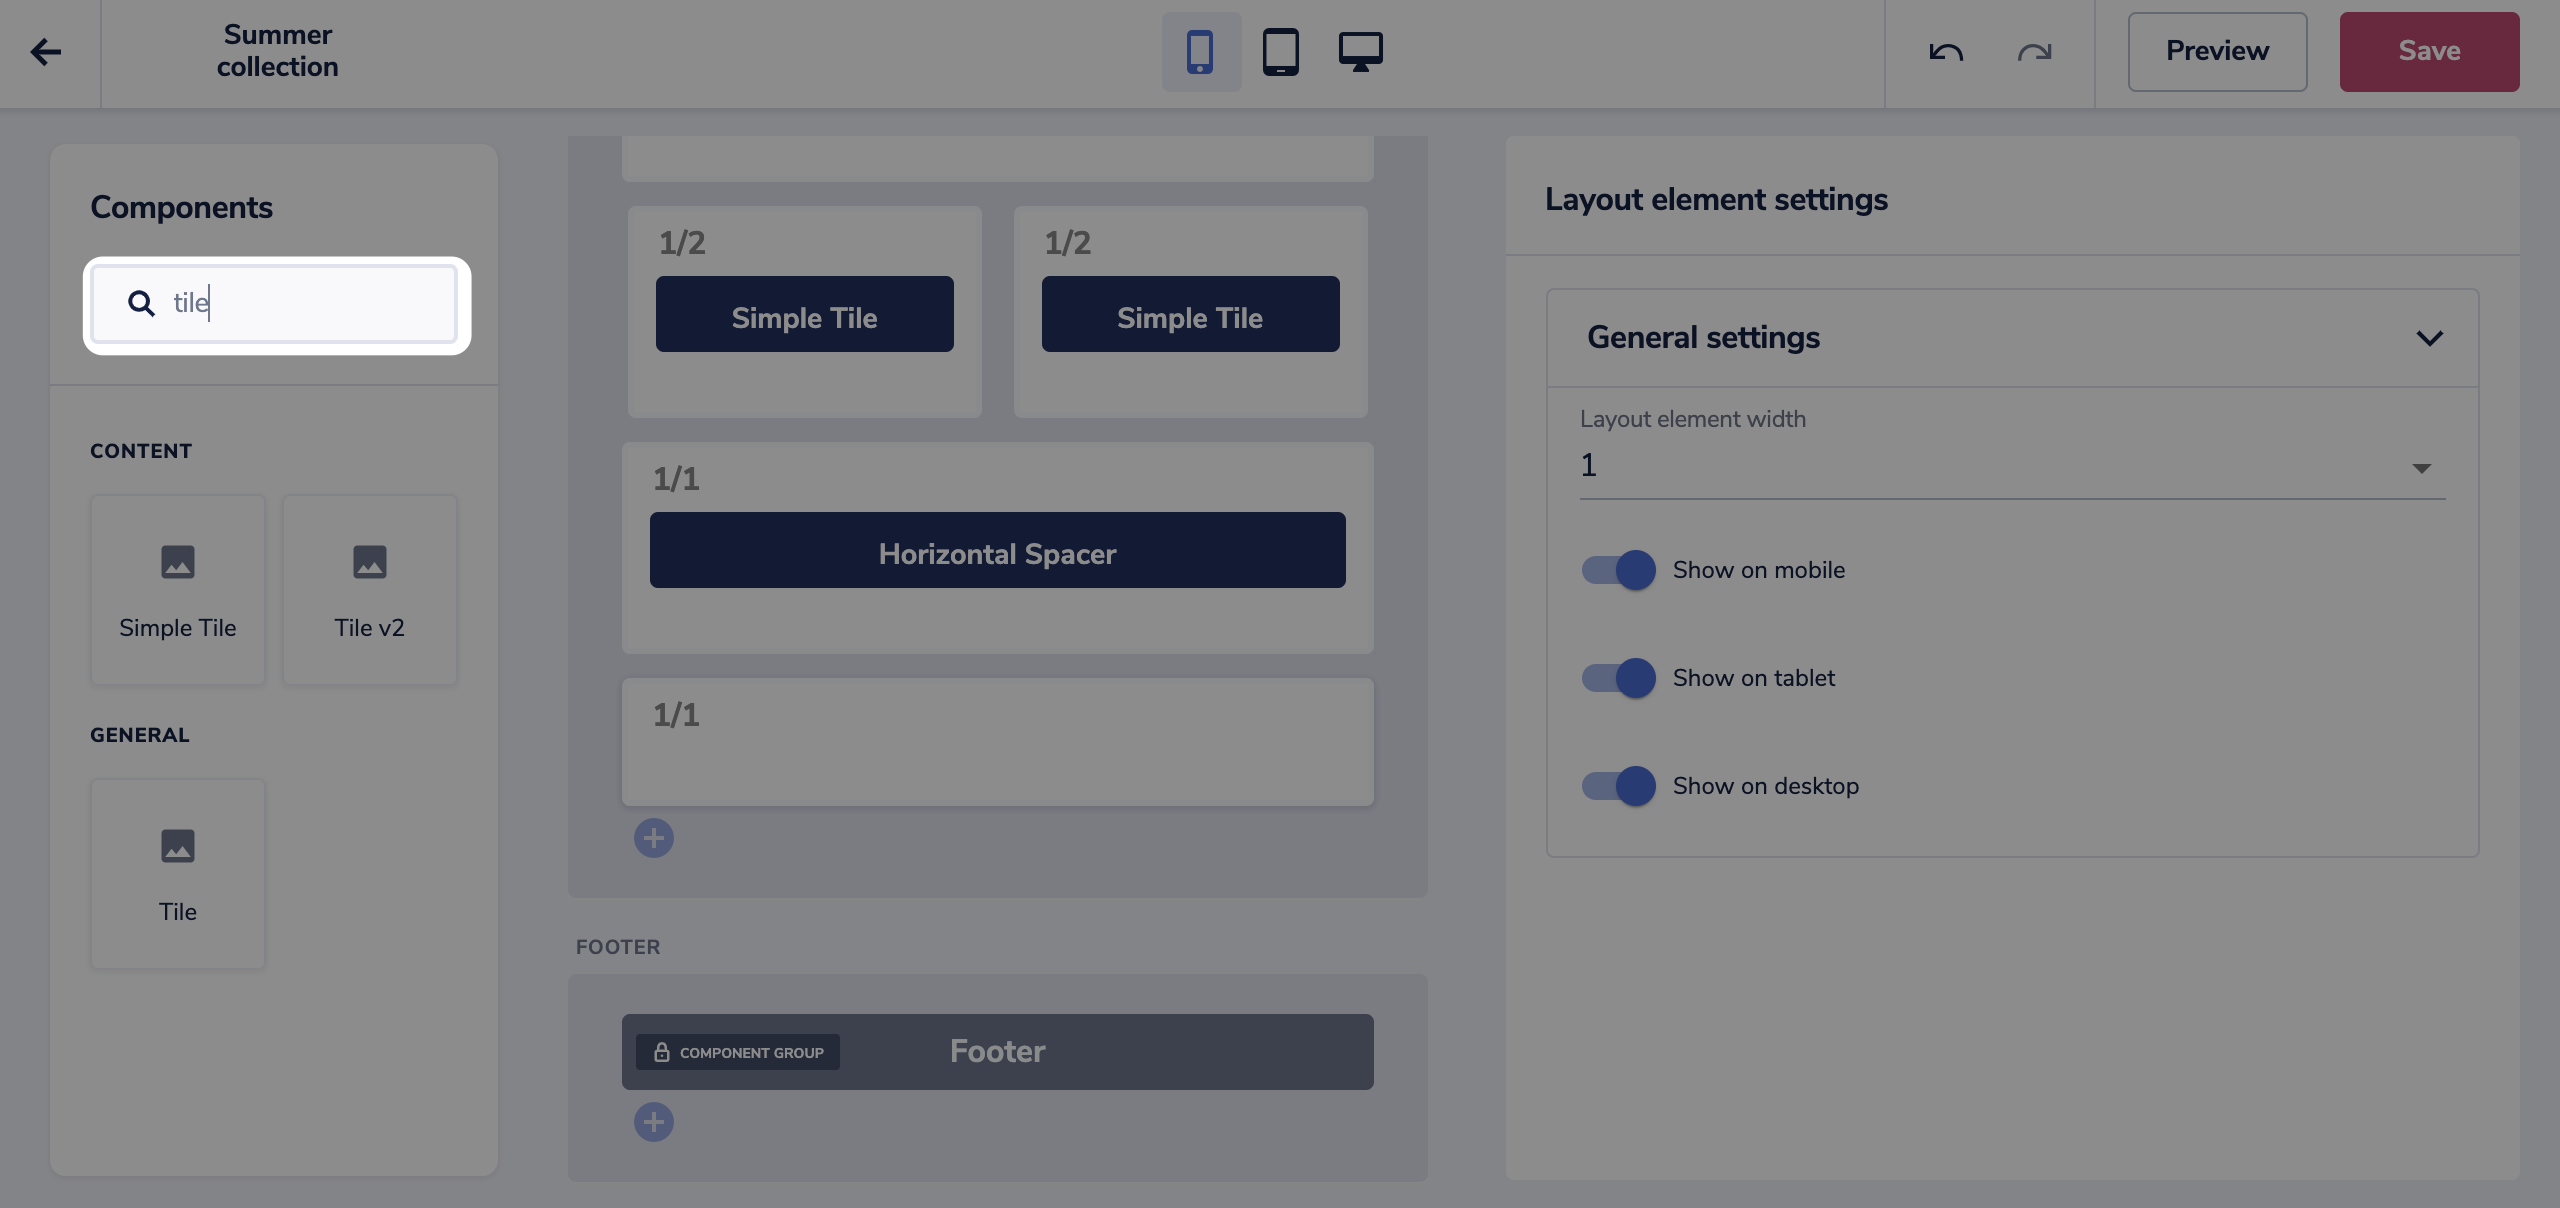Click the FOOTER section label
Screen dimensions: 2560x1208
click(618, 947)
